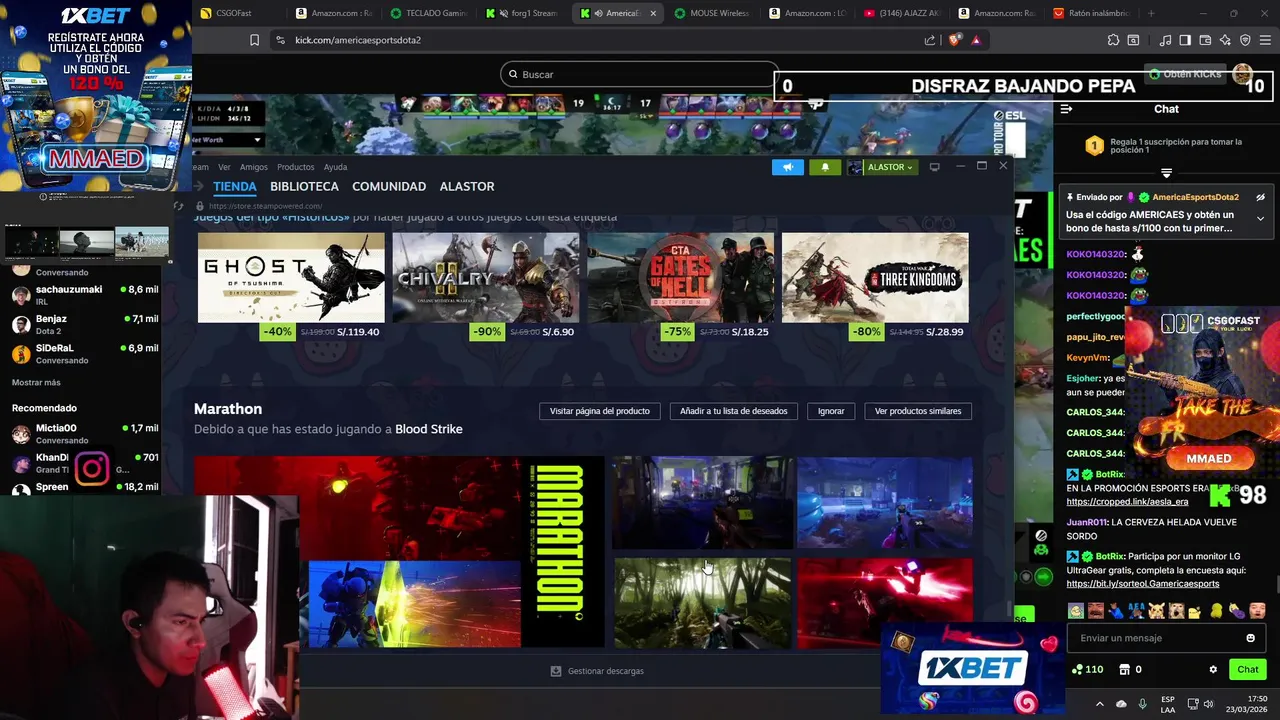Viewport: 1280px width, 720px height.
Task: Click the Ignorar button for Marathon
Action: pyautogui.click(x=831, y=411)
